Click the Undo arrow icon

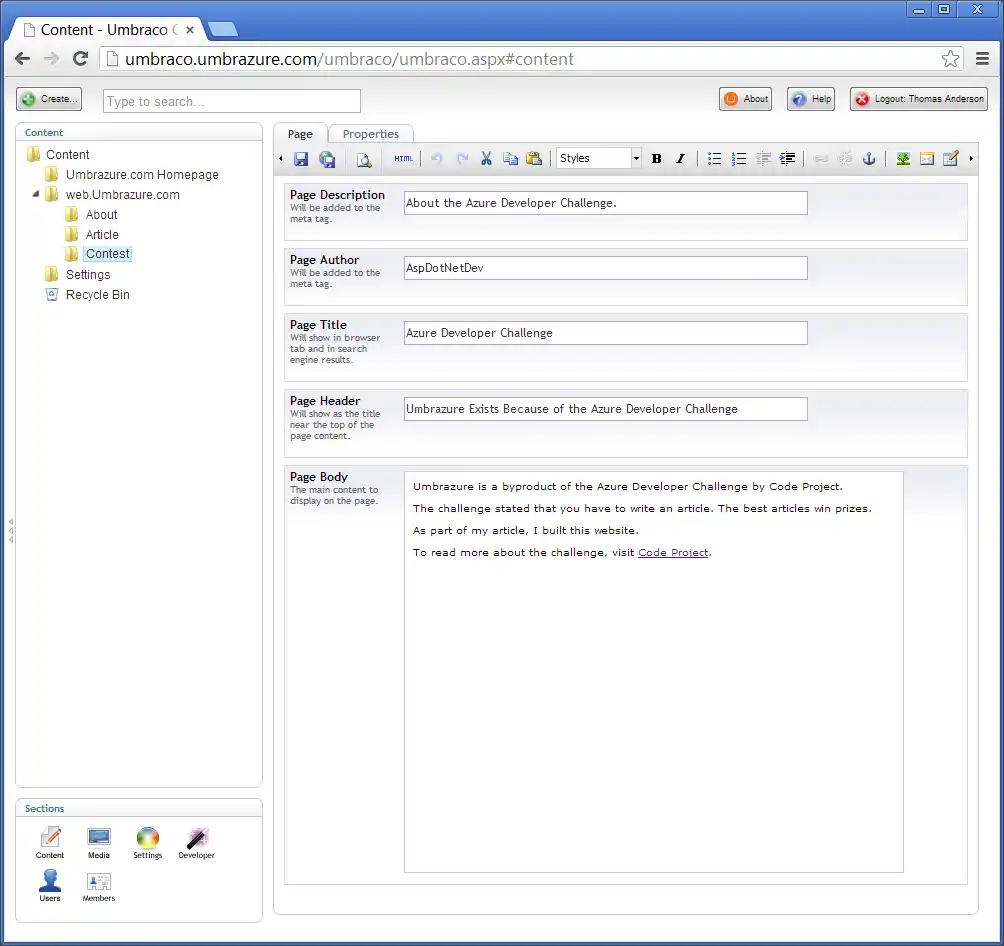pos(437,158)
